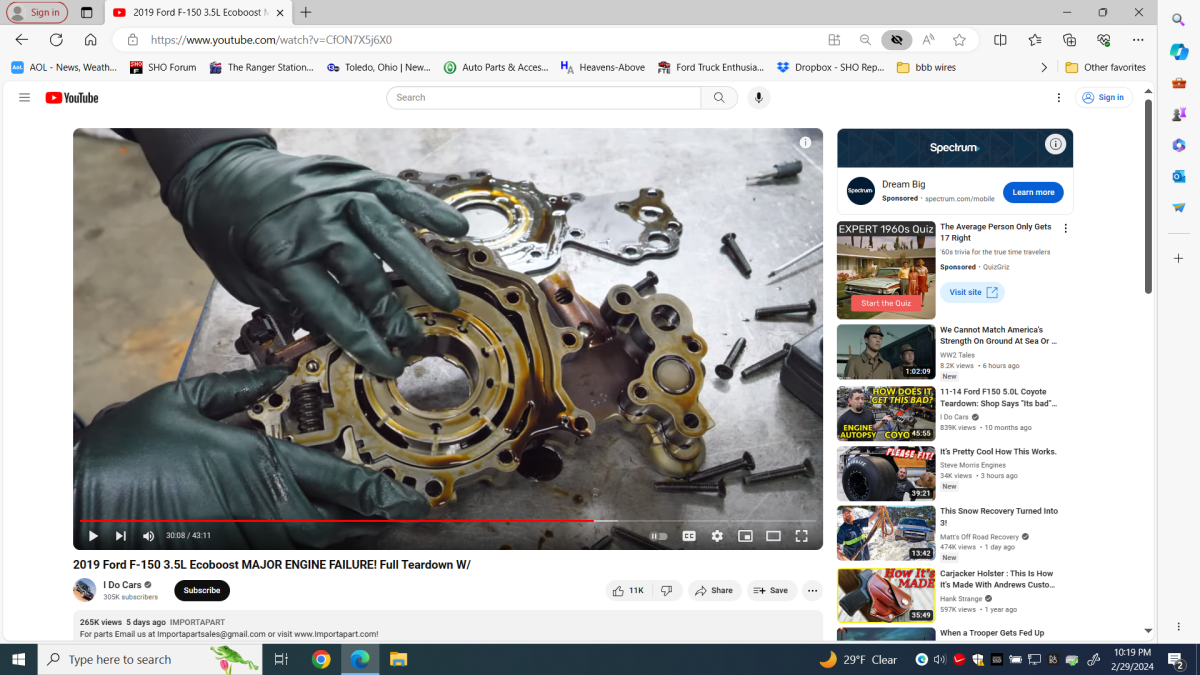Expand hidden favorites bar overflow chevron
The image size is (1200, 675).
click(x=1044, y=68)
